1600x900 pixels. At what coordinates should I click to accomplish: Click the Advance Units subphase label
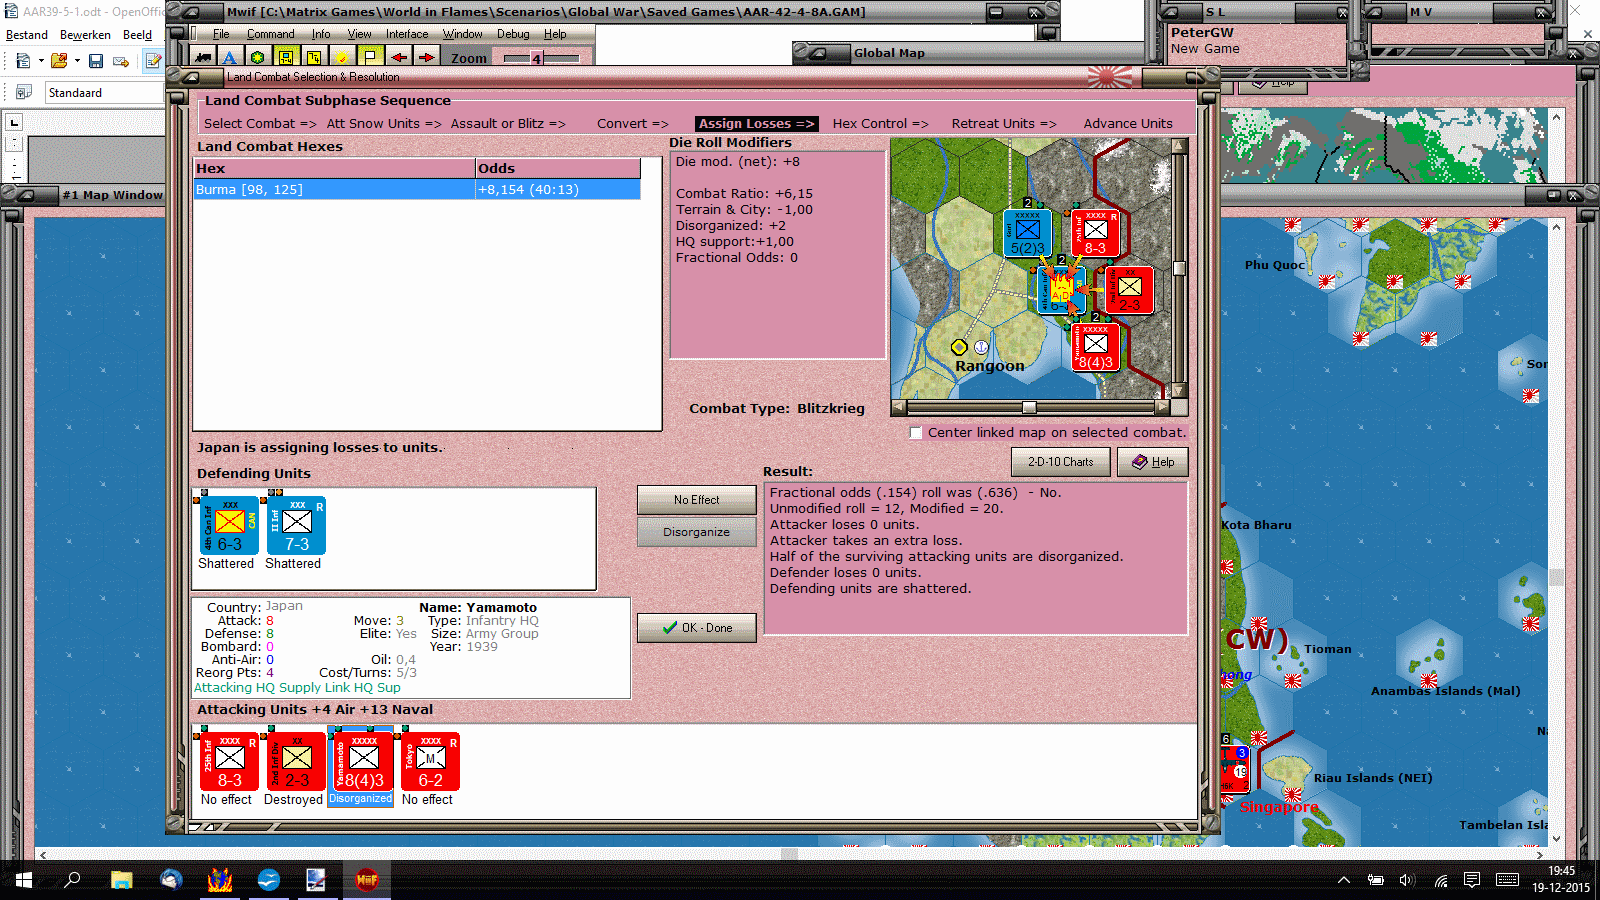[1128, 124]
